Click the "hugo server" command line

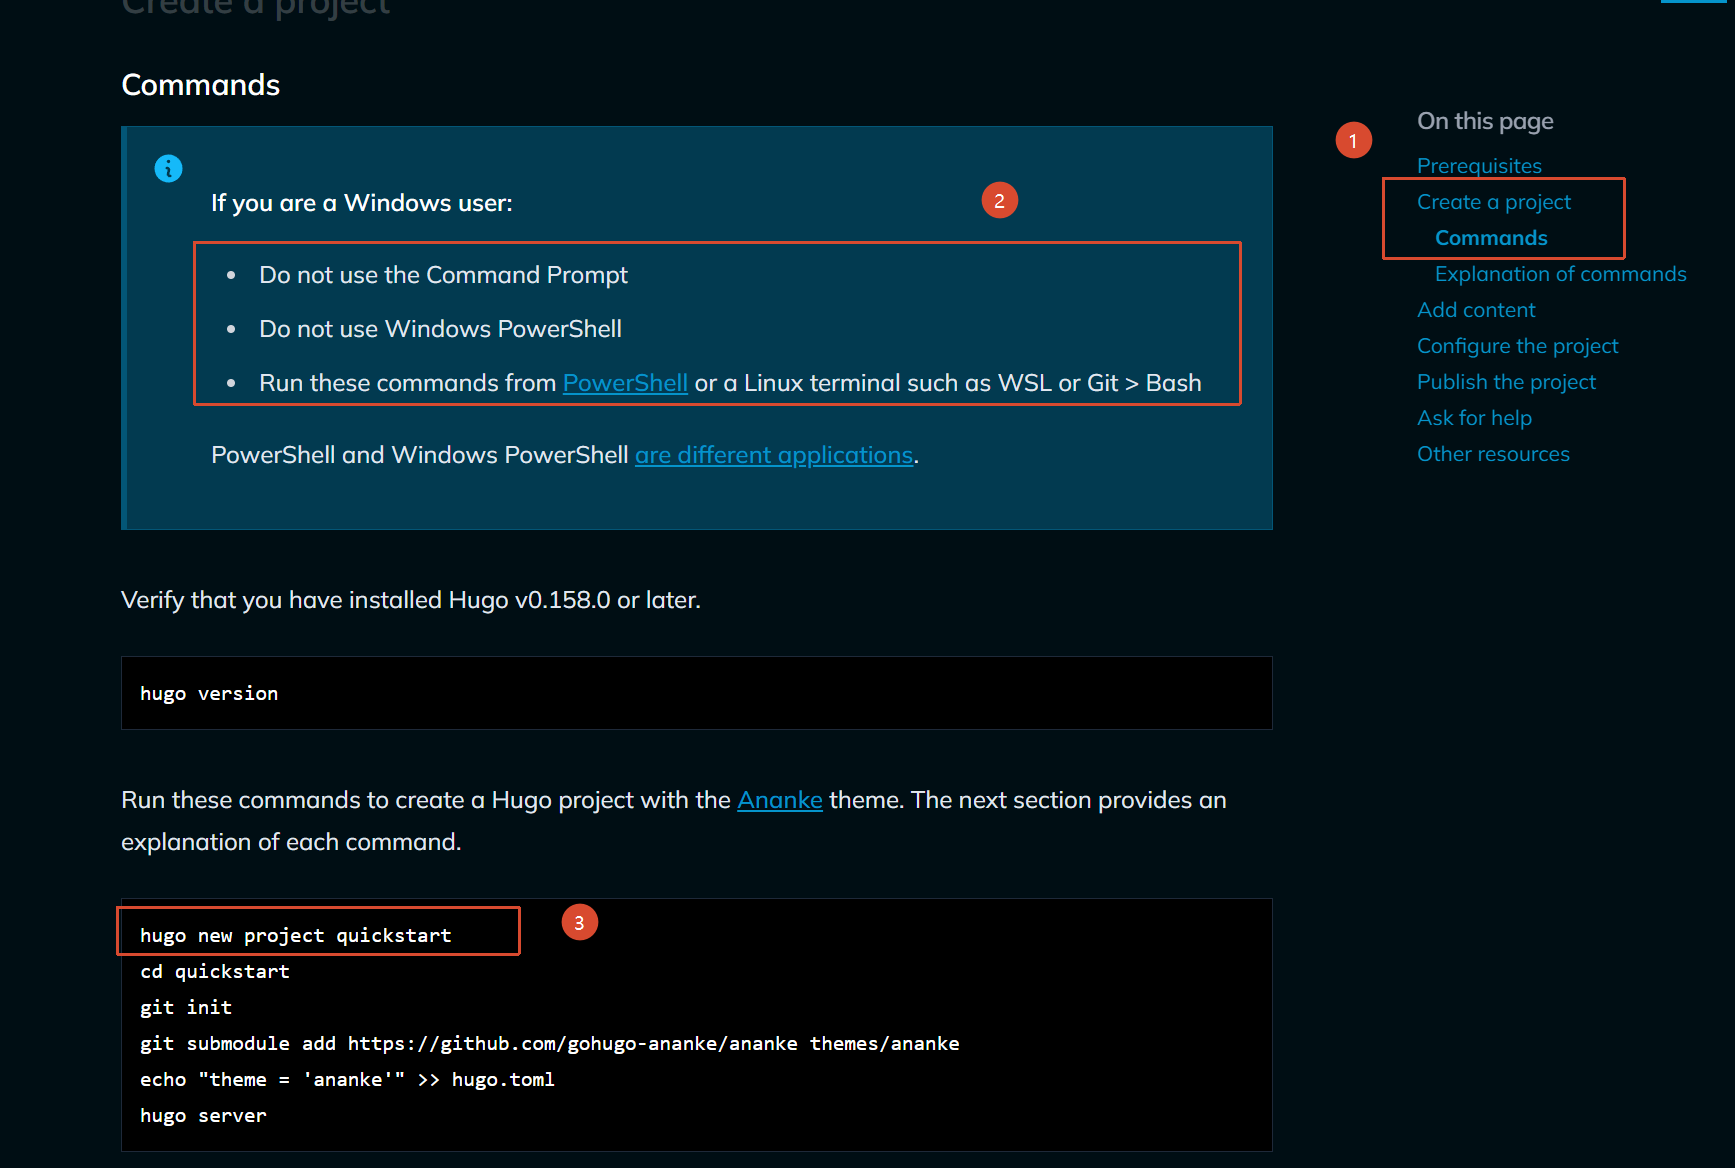(203, 1115)
